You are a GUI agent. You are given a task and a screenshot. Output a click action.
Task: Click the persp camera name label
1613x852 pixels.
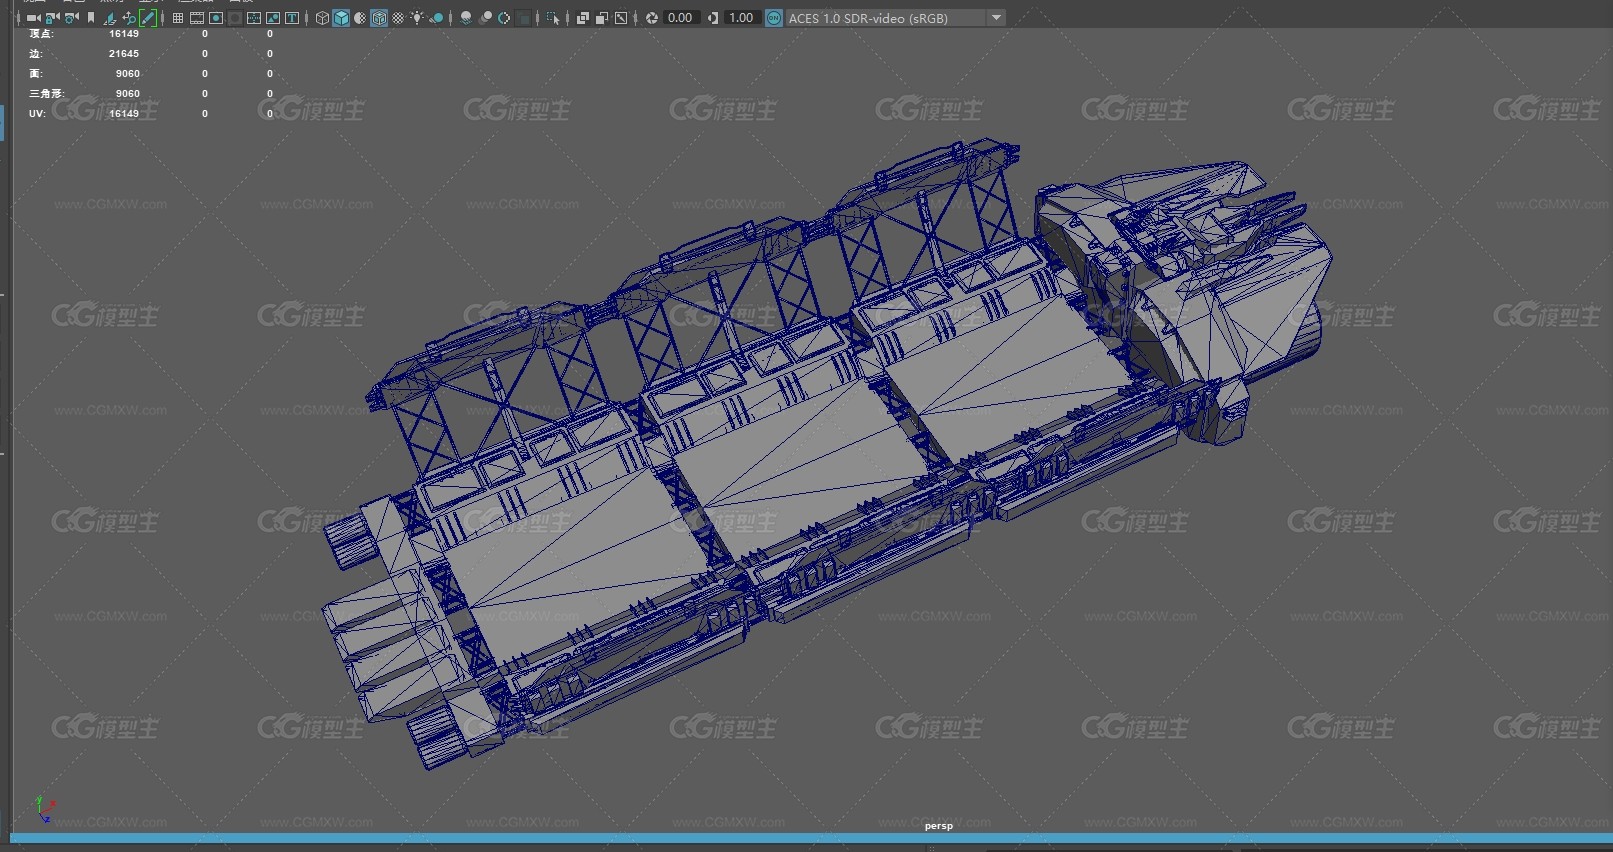click(939, 826)
